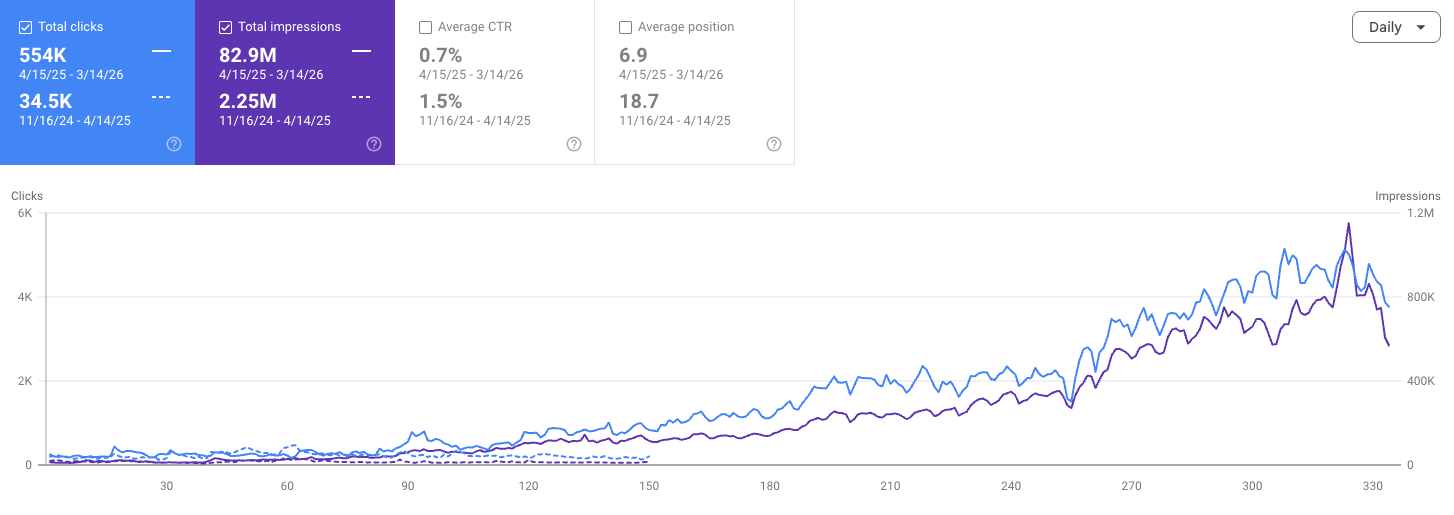The width and height of the screenshot is (1454, 515).
Task: Click solid line legend in Total impressions card
Action: point(361,50)
